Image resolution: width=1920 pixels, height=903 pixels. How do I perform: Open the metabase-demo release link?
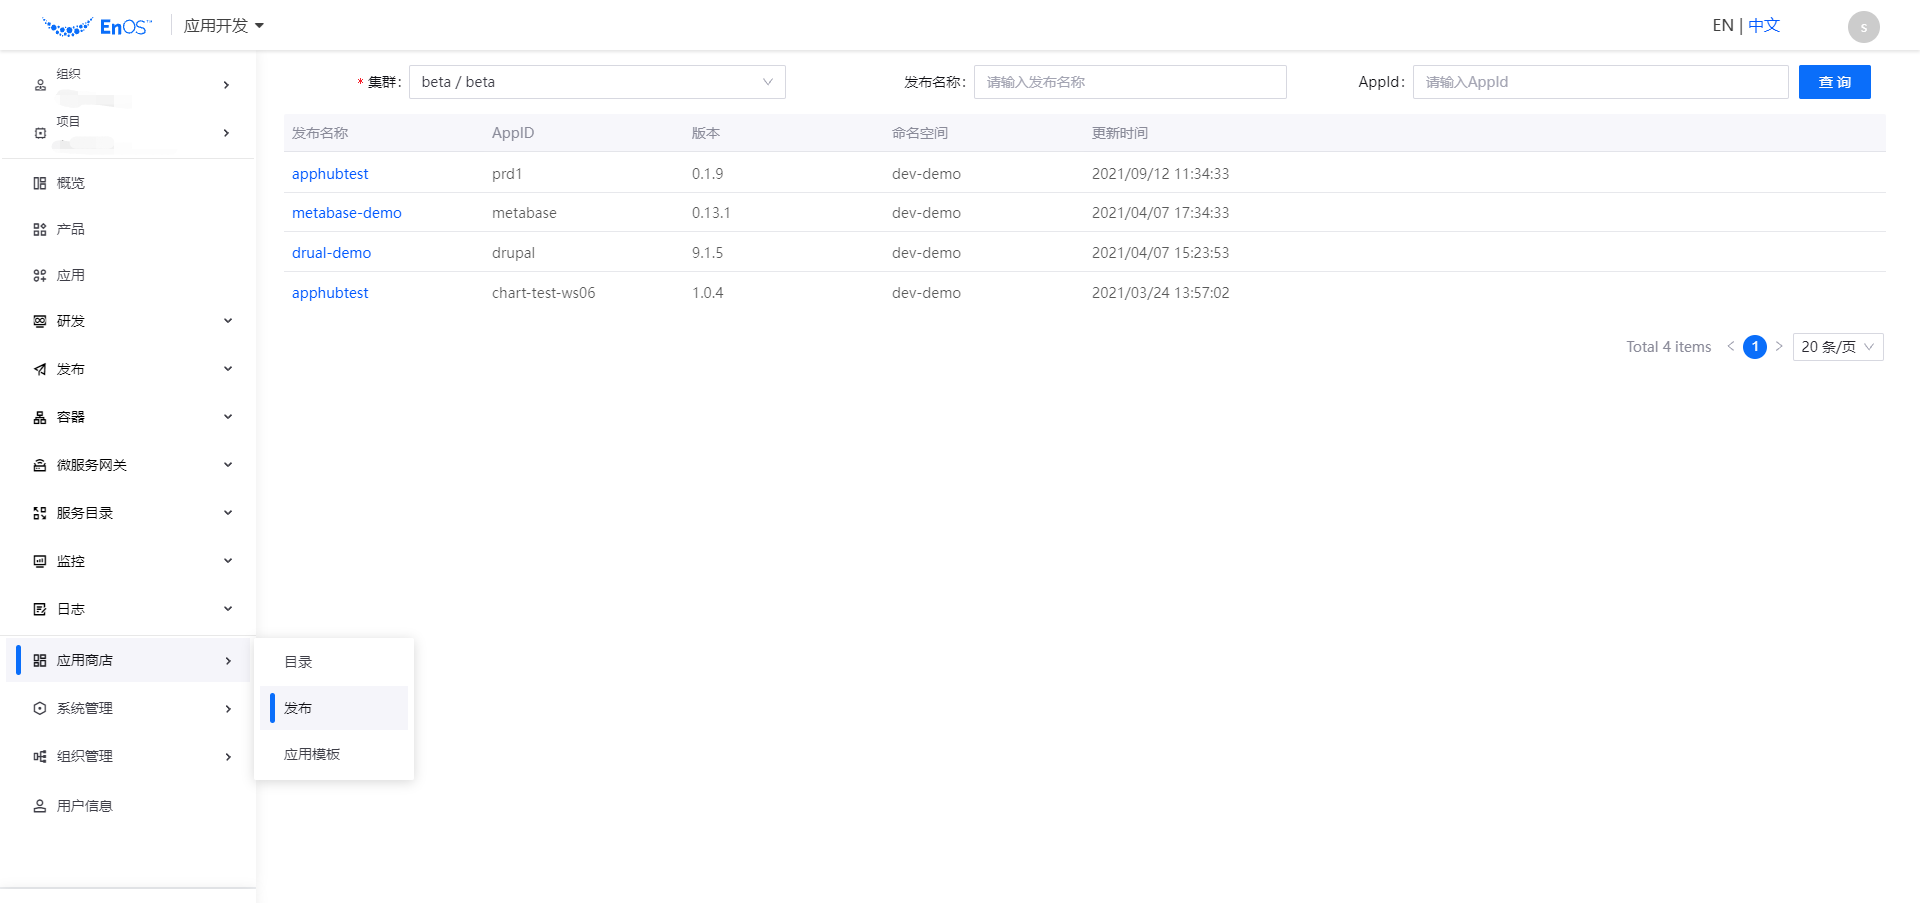click(x=346, y=212)
